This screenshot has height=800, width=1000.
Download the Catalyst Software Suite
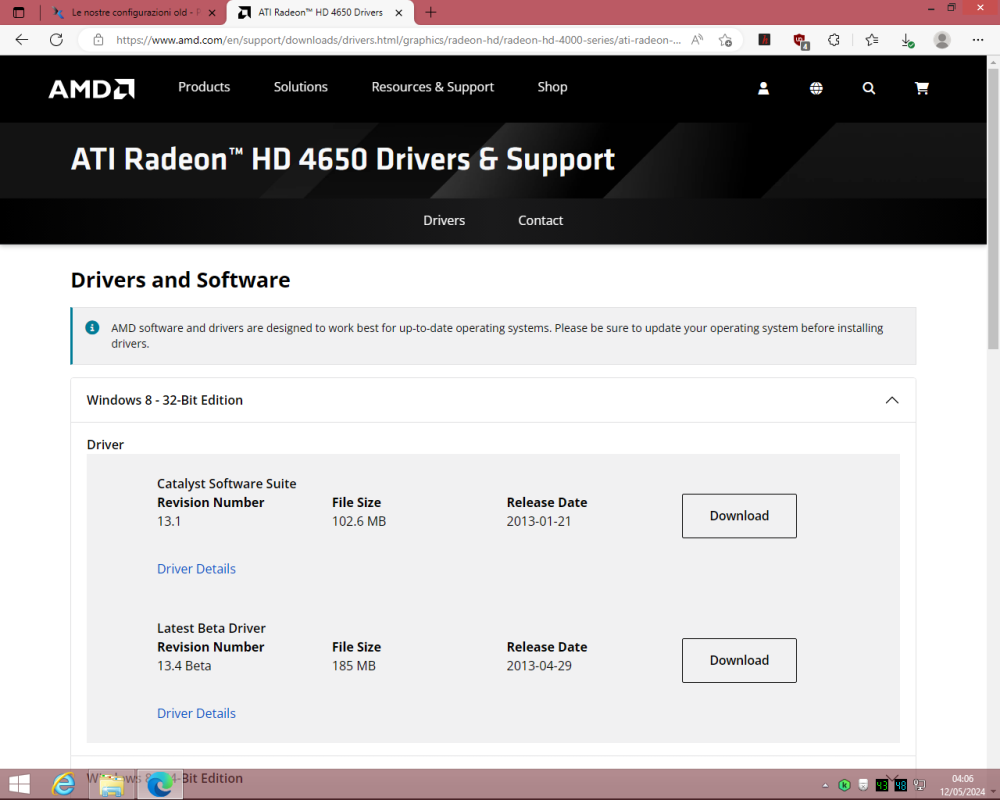tap(739, 515)
